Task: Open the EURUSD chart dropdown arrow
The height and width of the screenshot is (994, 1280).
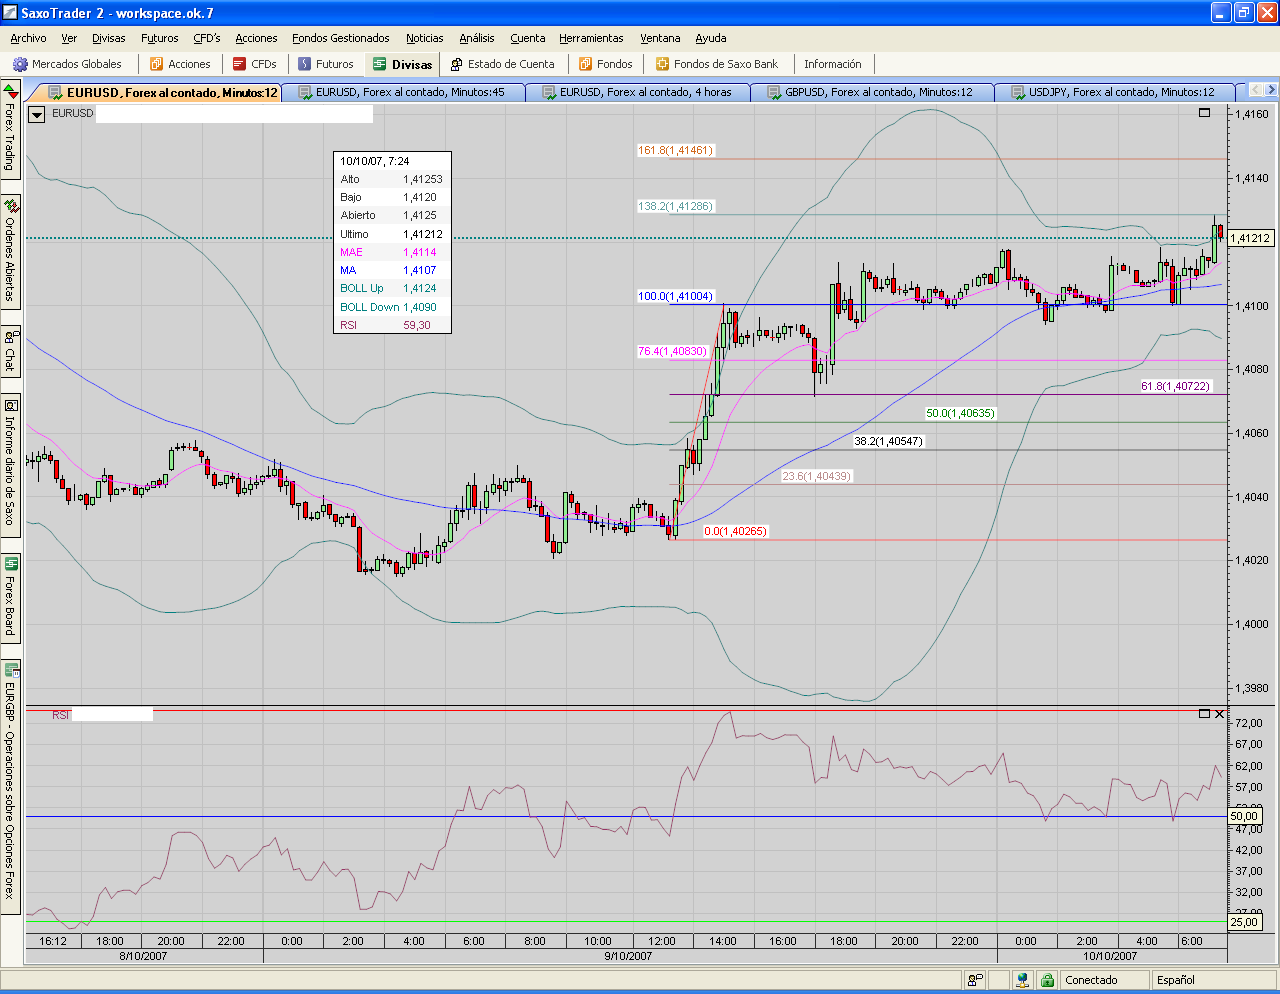Action: 37,114
